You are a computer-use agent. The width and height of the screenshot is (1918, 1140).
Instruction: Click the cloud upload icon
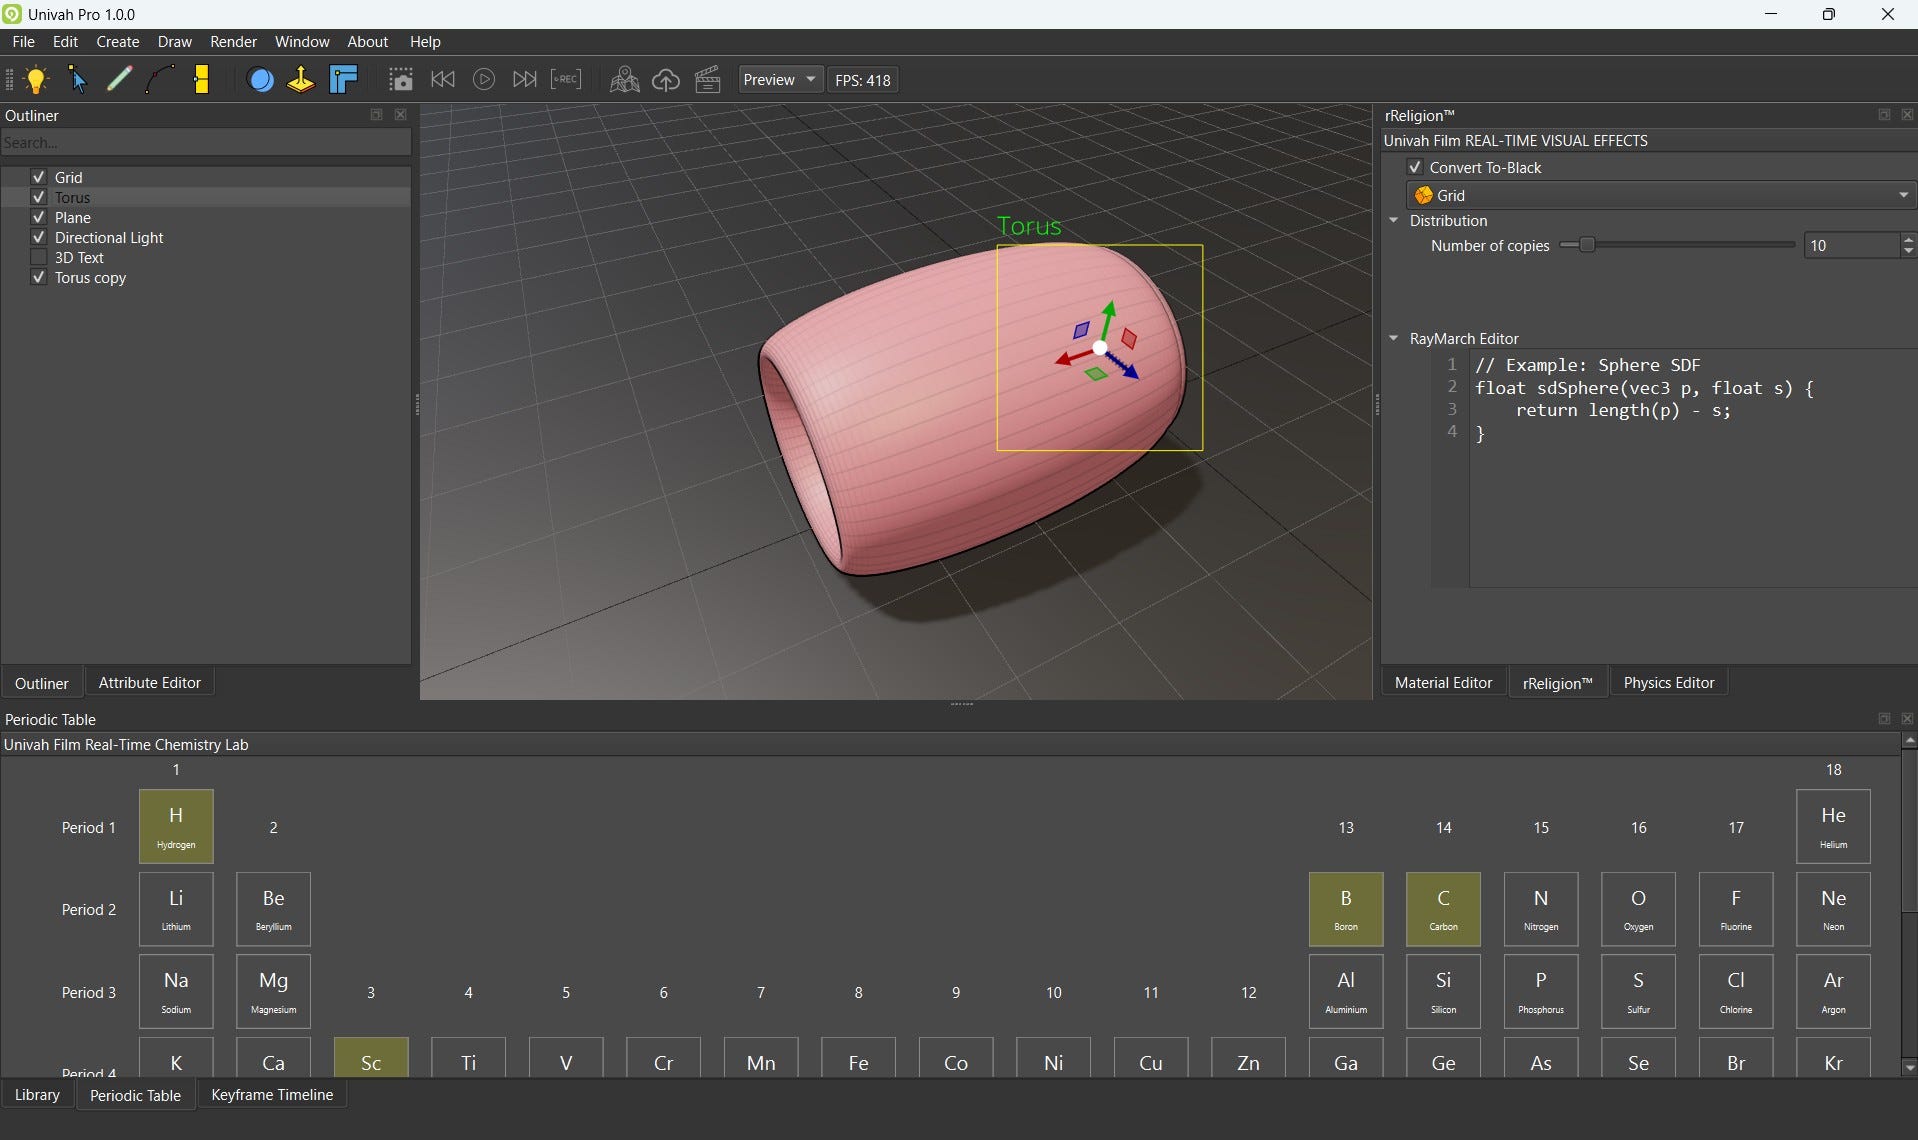point(666,80)
